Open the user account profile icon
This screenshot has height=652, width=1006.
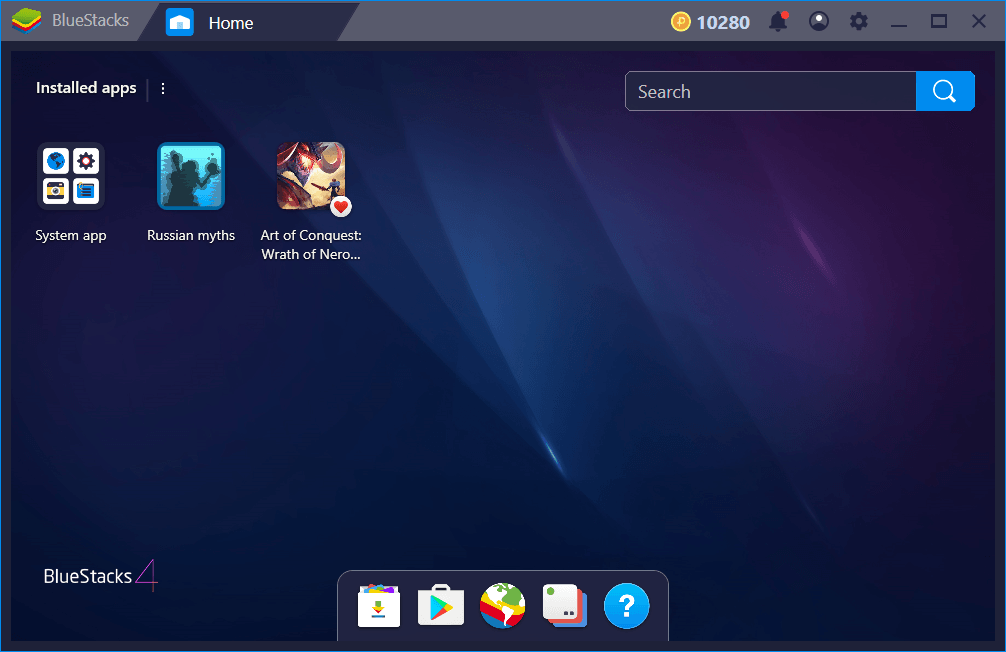click(x=818, y=20)
